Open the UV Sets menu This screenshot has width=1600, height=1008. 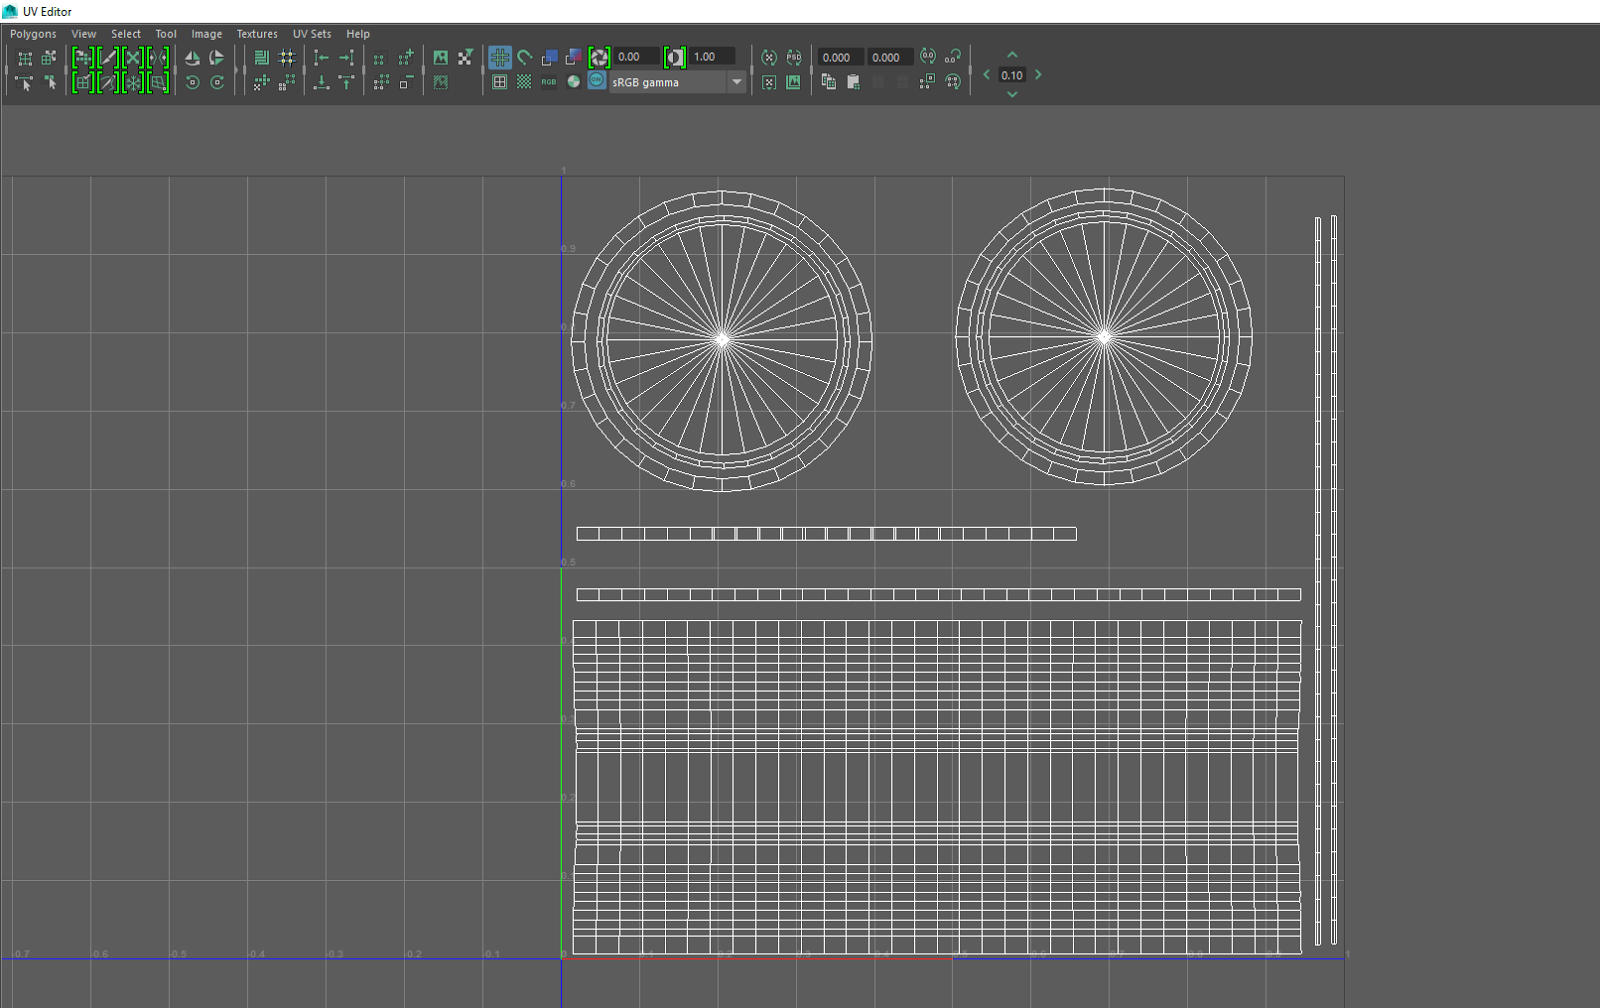311,33
